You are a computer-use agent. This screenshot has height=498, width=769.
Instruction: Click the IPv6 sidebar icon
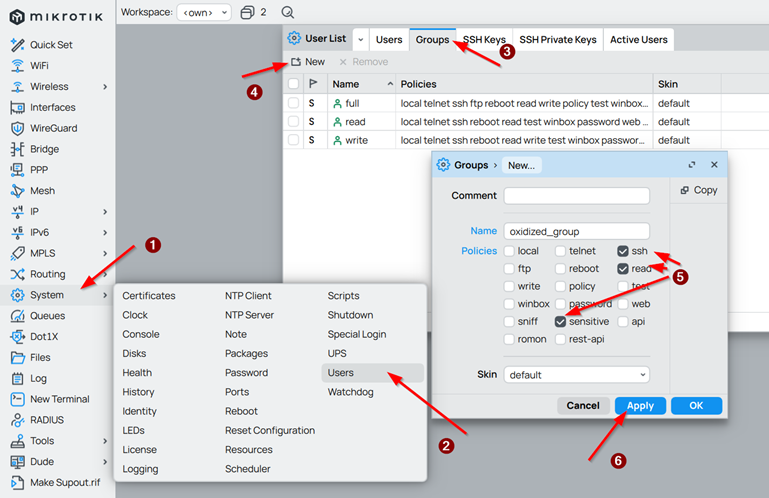pyautogui.click(x=18, y=233)
